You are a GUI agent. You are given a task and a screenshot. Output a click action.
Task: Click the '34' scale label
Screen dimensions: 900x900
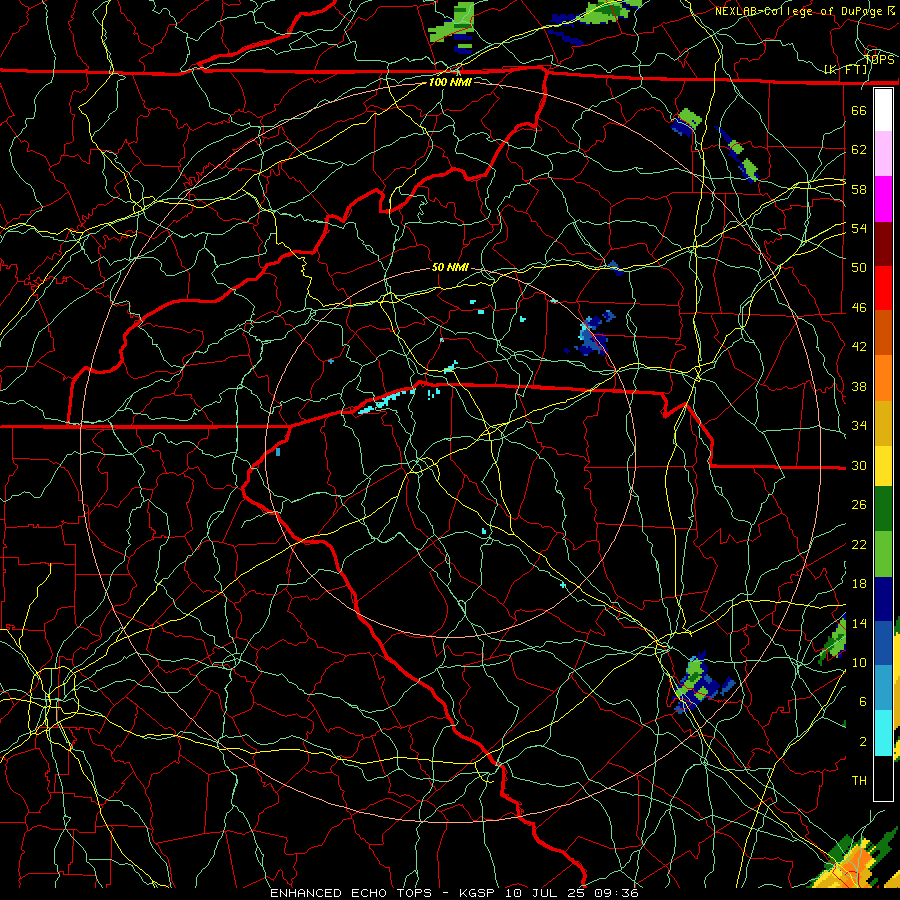coord(859,426)
